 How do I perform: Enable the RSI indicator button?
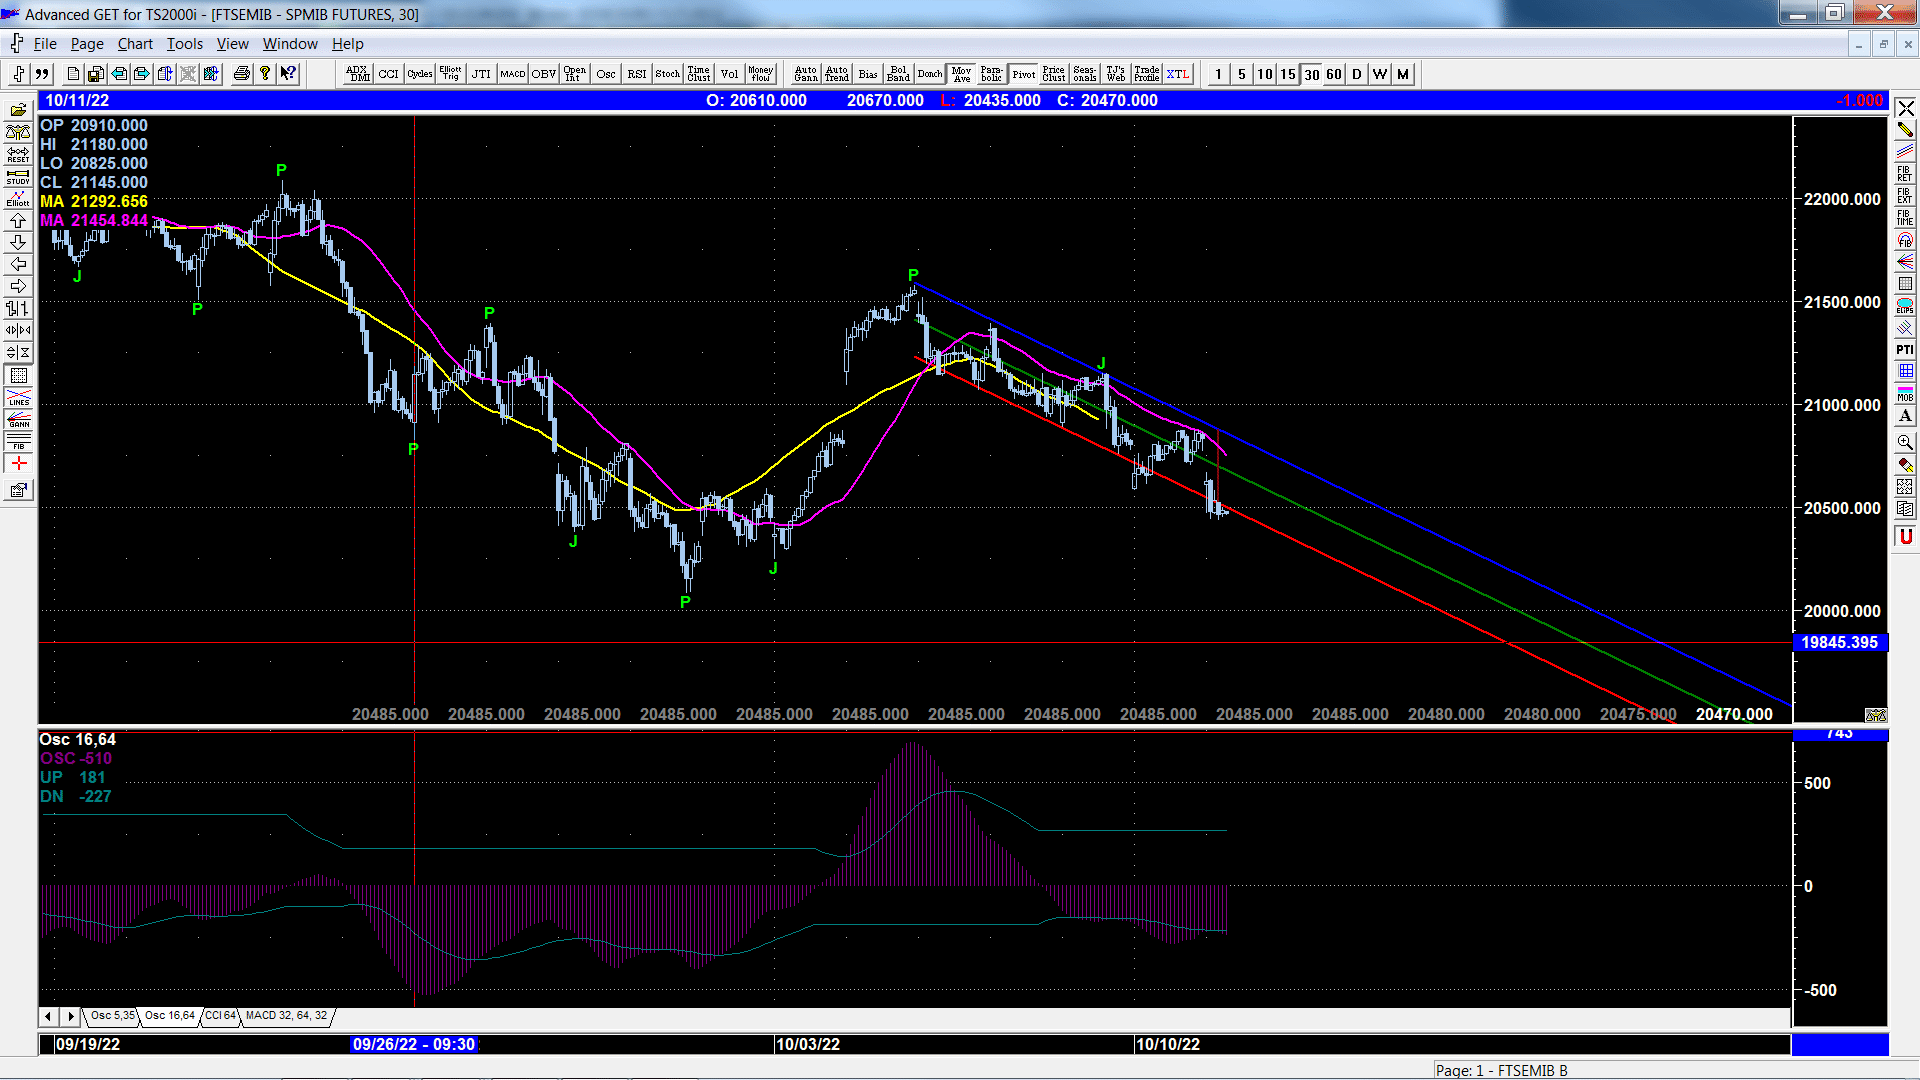point(637,74)
